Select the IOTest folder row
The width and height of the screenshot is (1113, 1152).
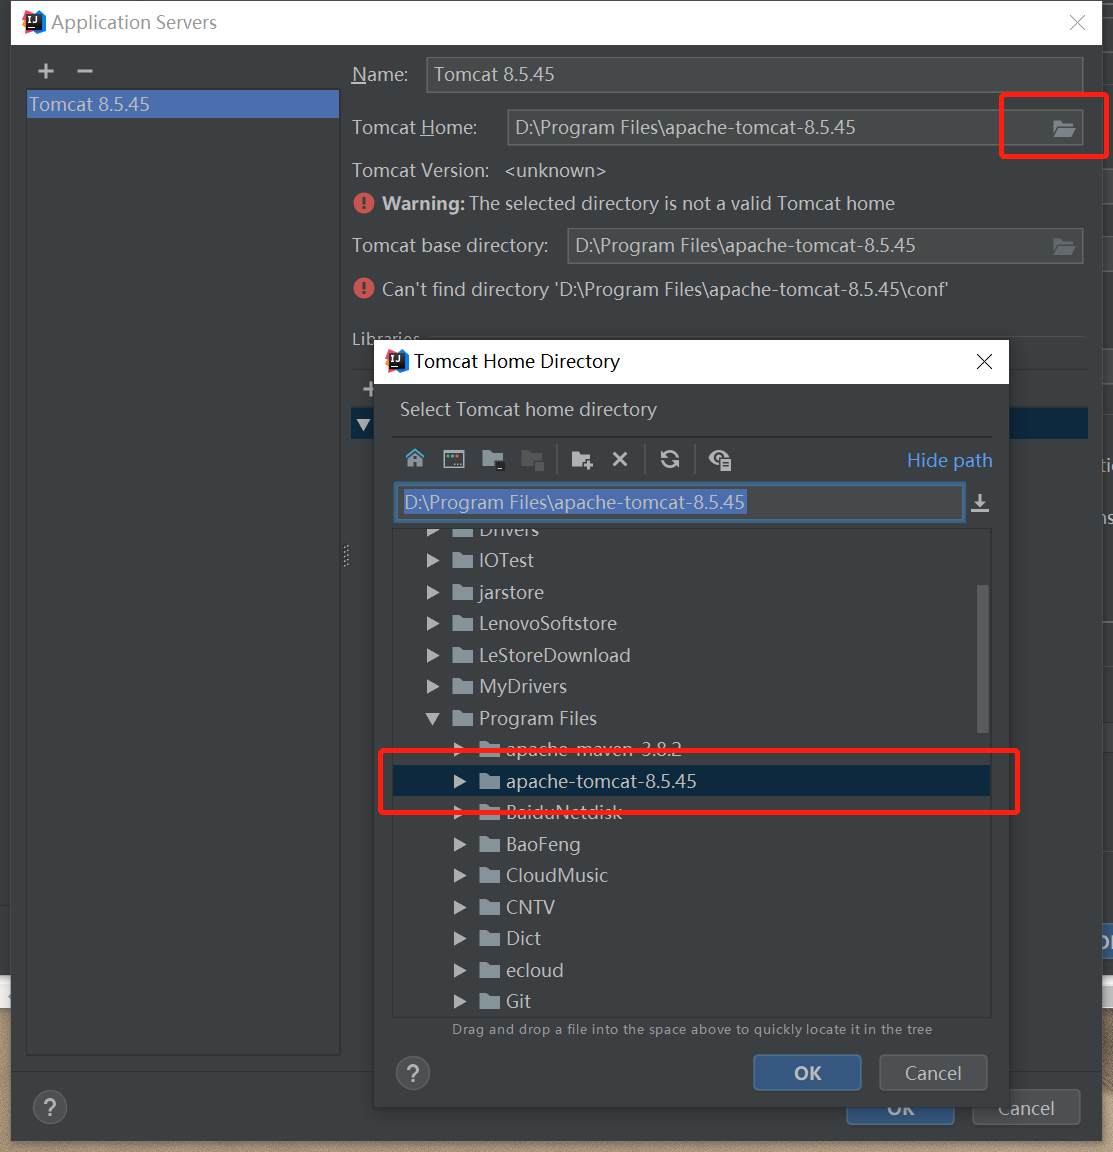coord(691,561)
